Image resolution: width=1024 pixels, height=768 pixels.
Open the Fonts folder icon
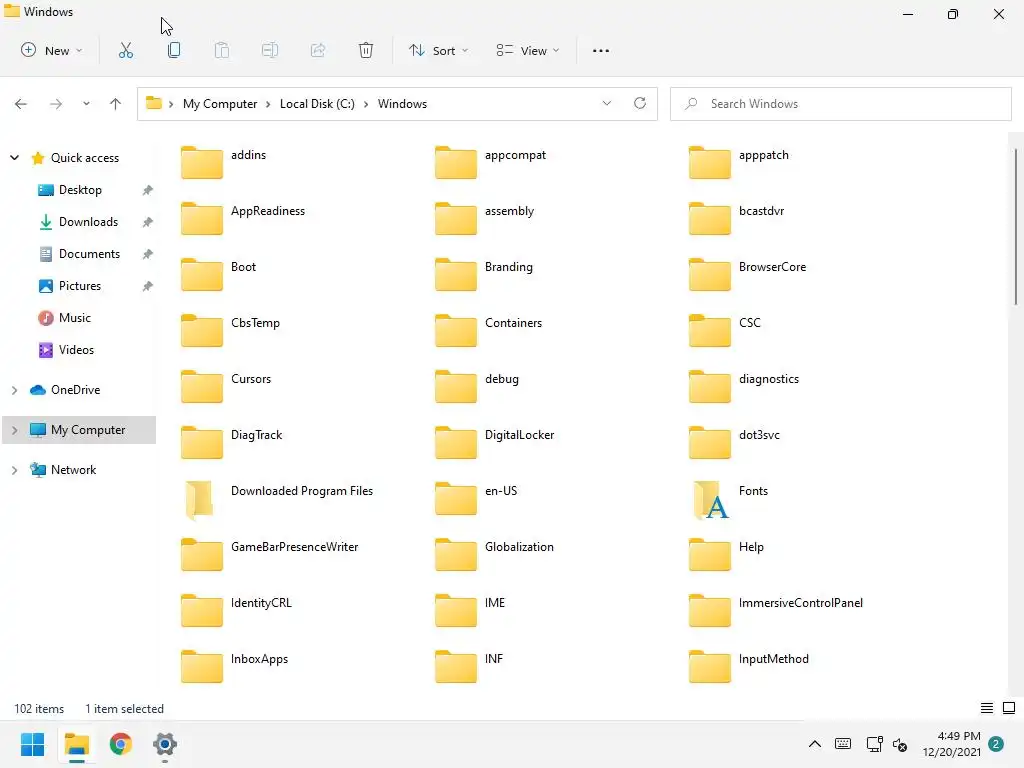click(x=711, y=500)
